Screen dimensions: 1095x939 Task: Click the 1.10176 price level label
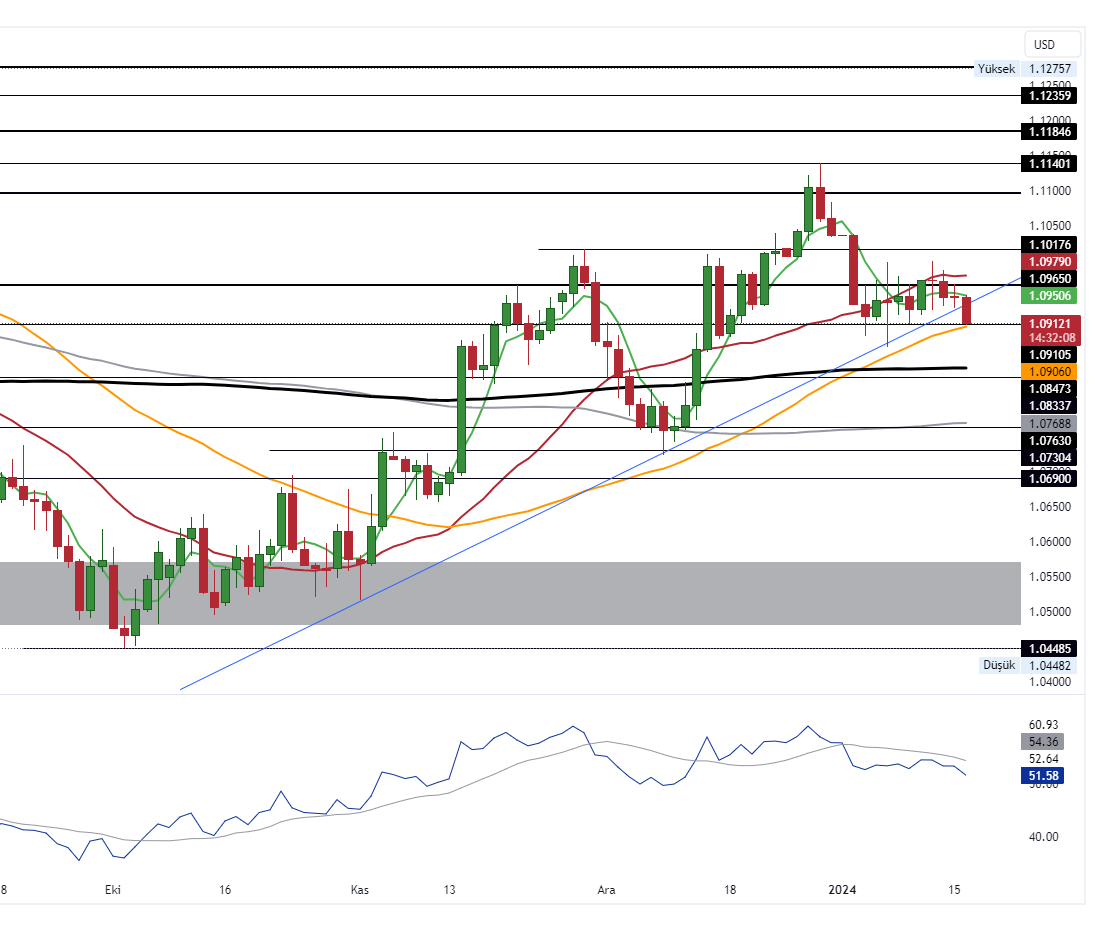(x=1049, y=245)
